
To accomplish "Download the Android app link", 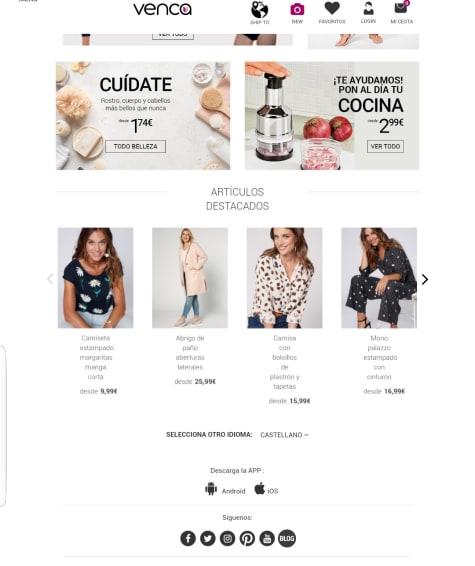I will (225, 489).
